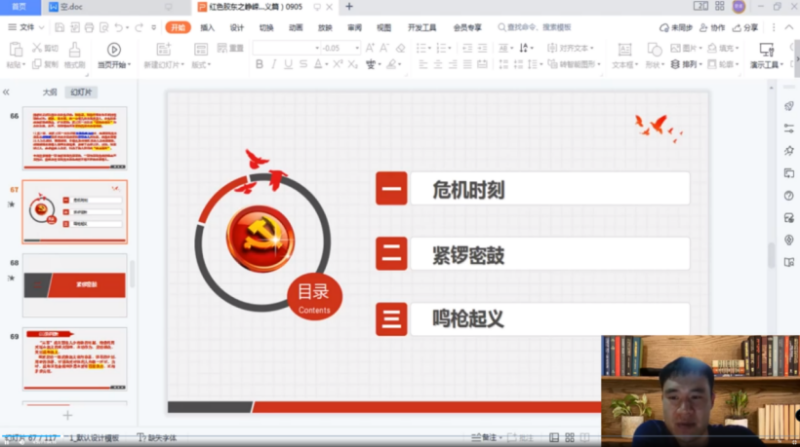Click the clear formatting eraser icon
Viewport: 800px width, 447px height.
[401, 48]
